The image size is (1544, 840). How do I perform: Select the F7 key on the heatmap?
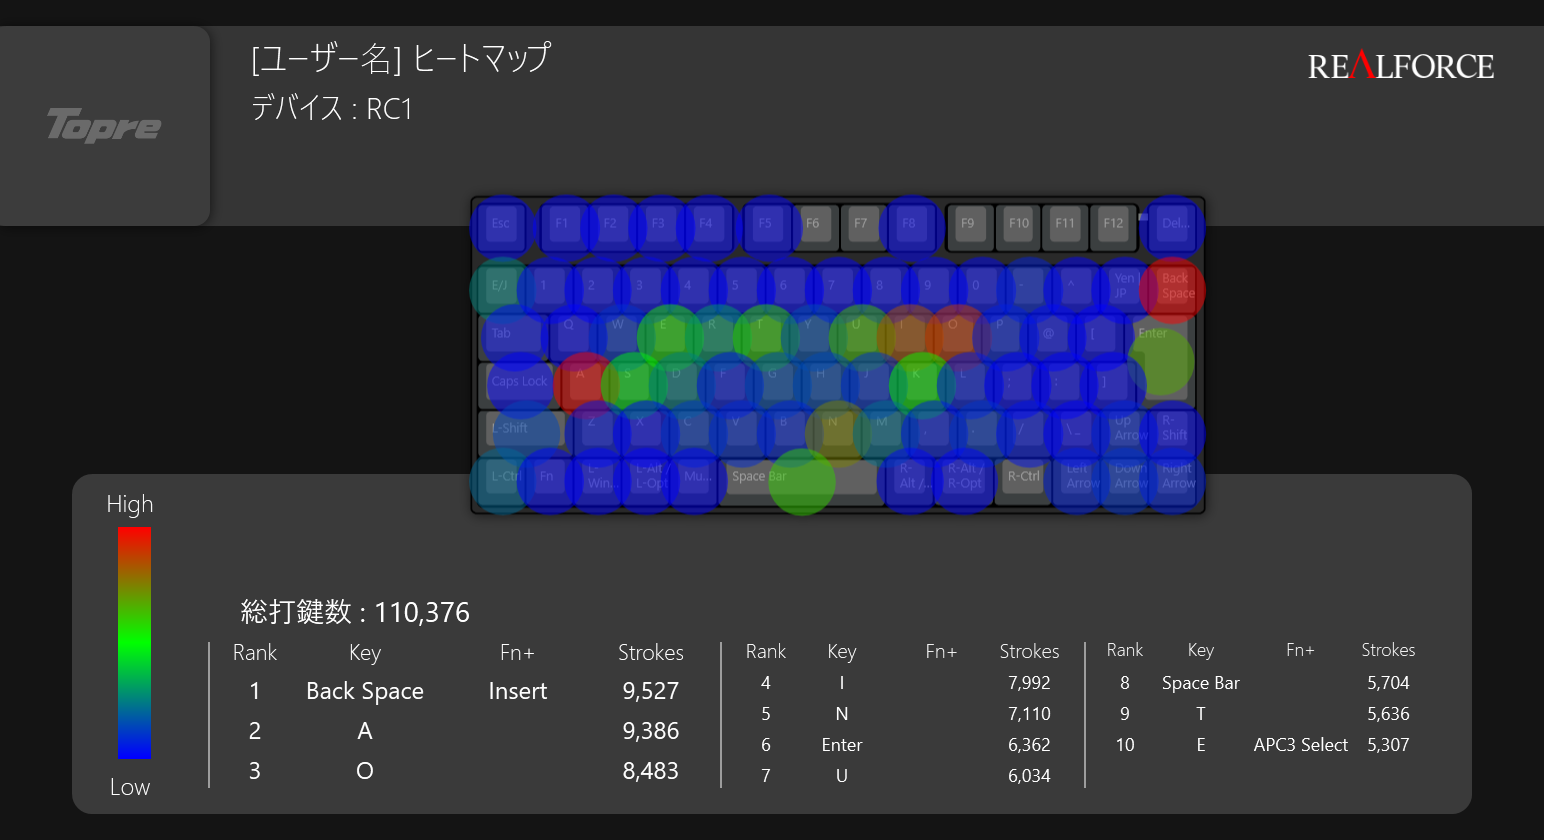pos(862,226)
